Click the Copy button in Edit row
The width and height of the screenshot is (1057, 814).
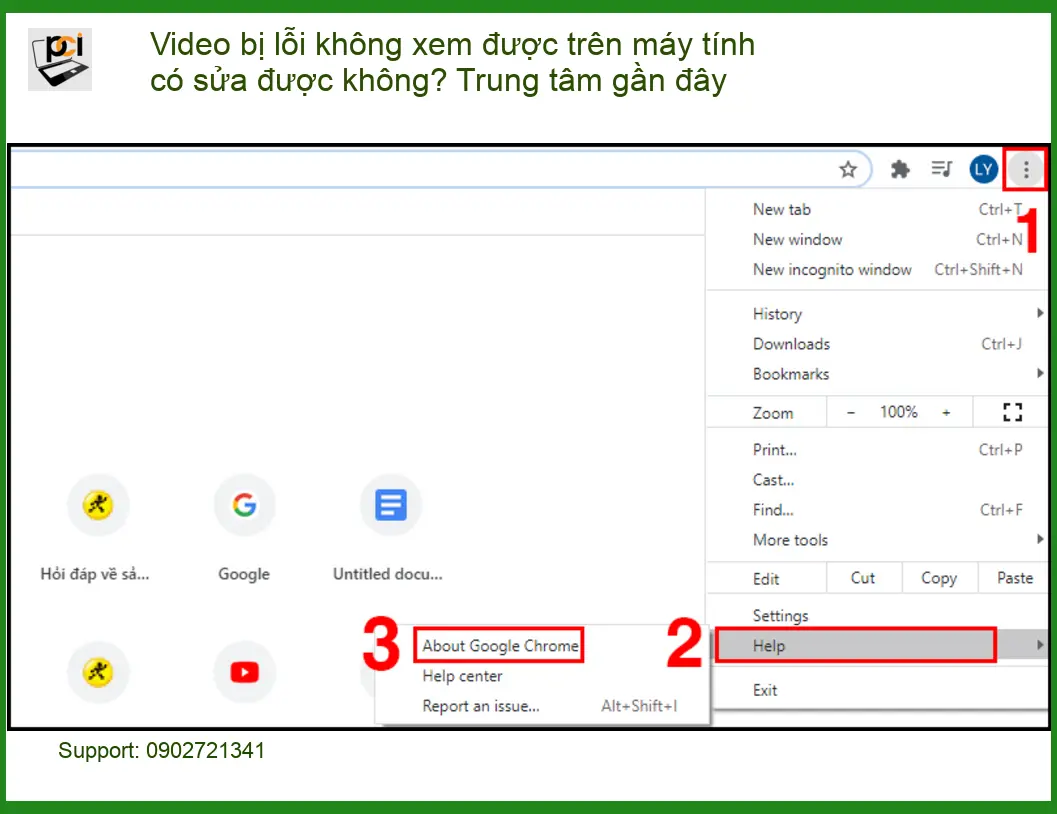(938, 578)
